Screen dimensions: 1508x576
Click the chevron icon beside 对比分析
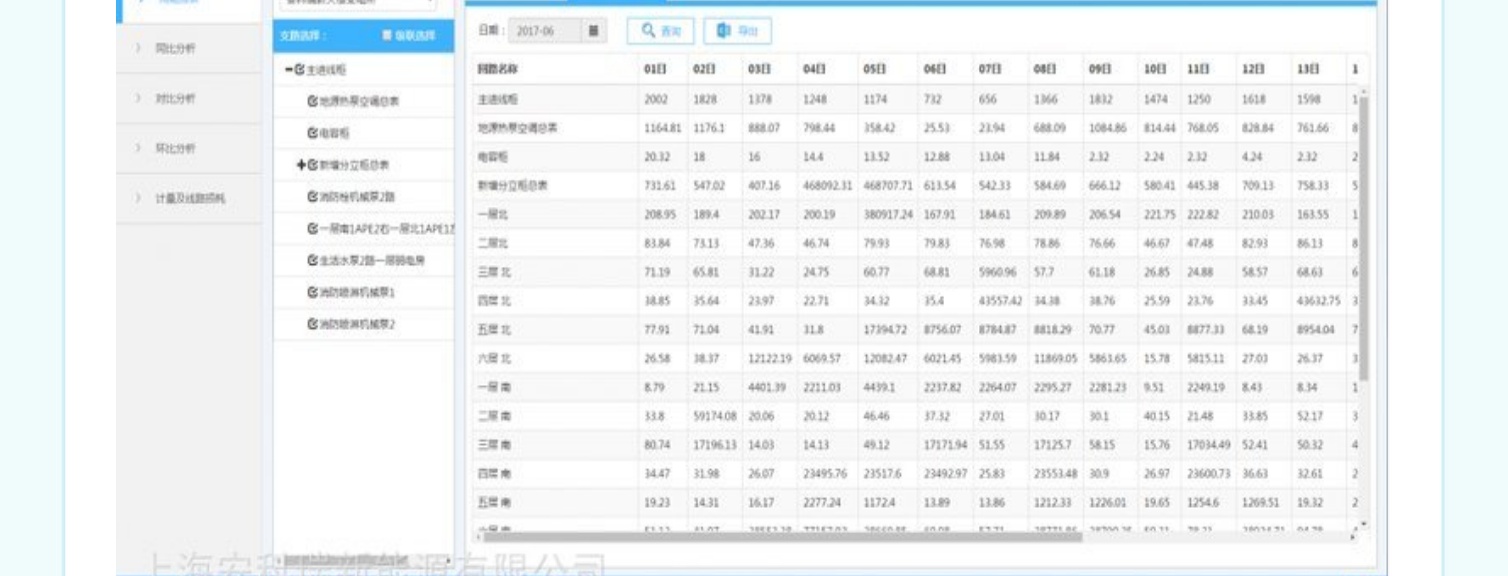139,98
